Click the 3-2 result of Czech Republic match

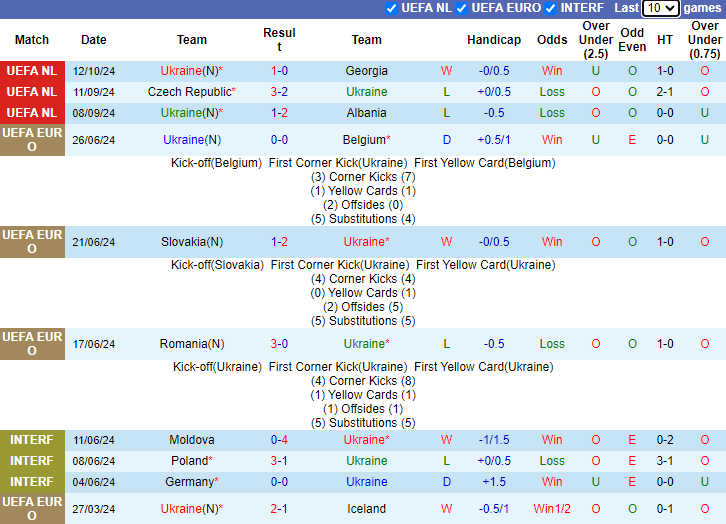pyautogui.click(x=279, y=92)
